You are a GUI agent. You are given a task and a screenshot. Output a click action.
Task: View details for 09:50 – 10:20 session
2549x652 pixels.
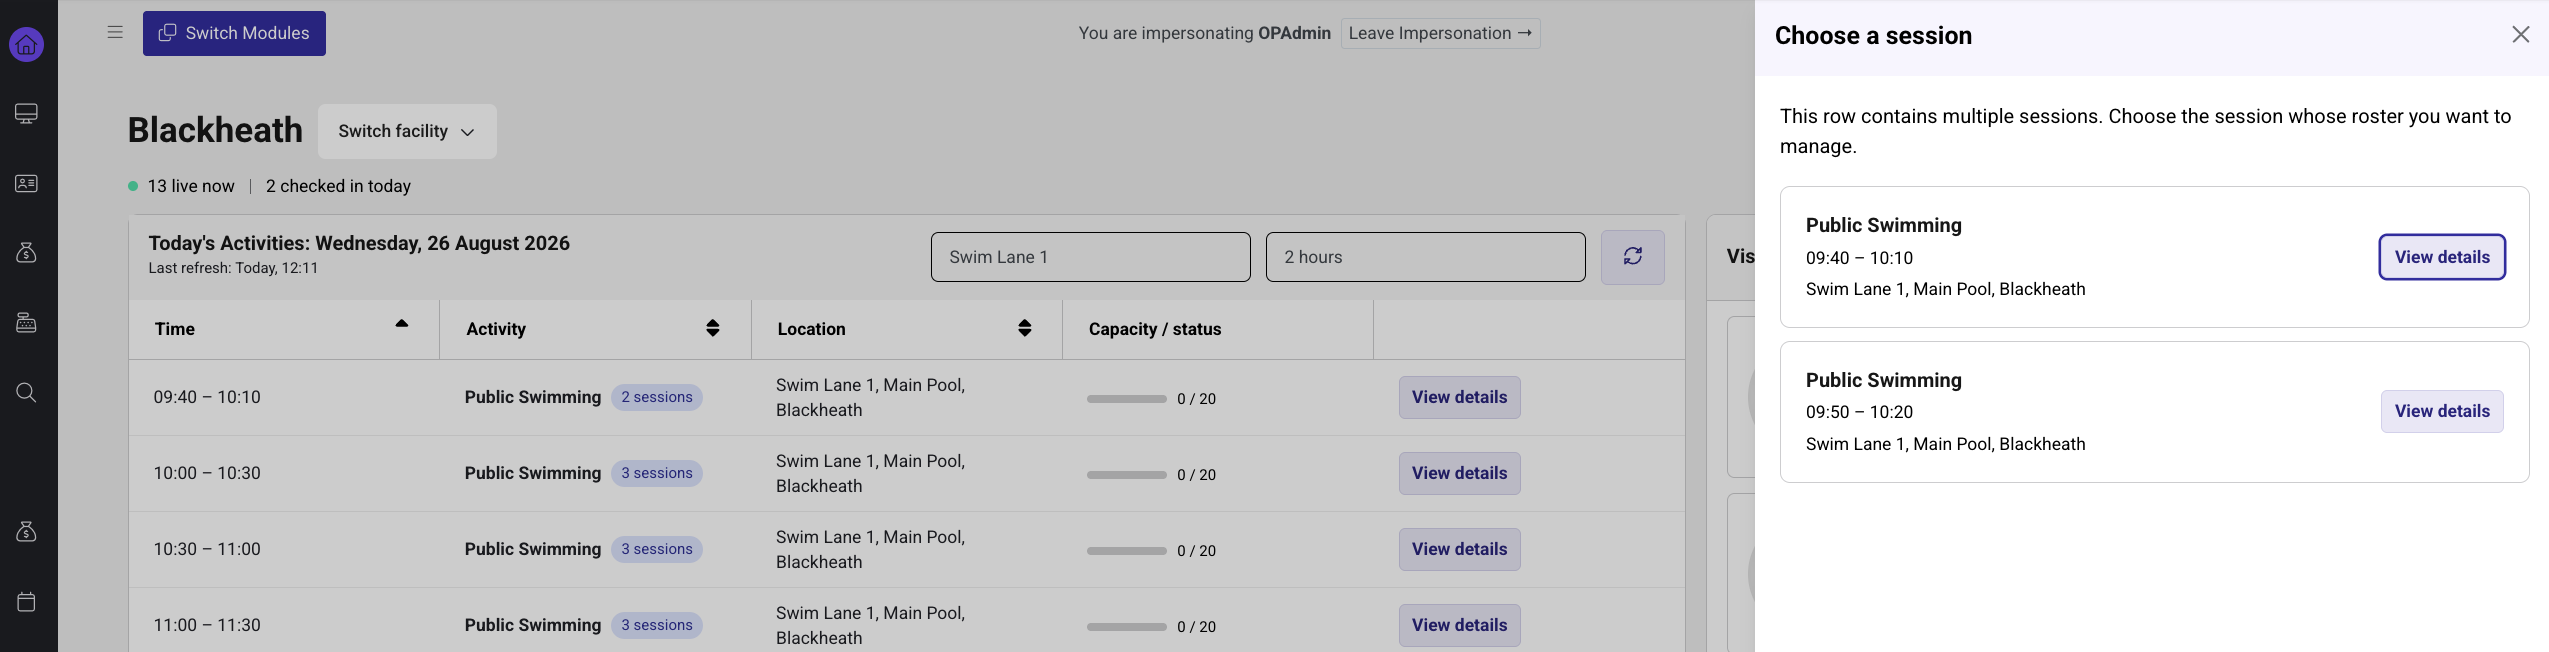pos(2441,411)
